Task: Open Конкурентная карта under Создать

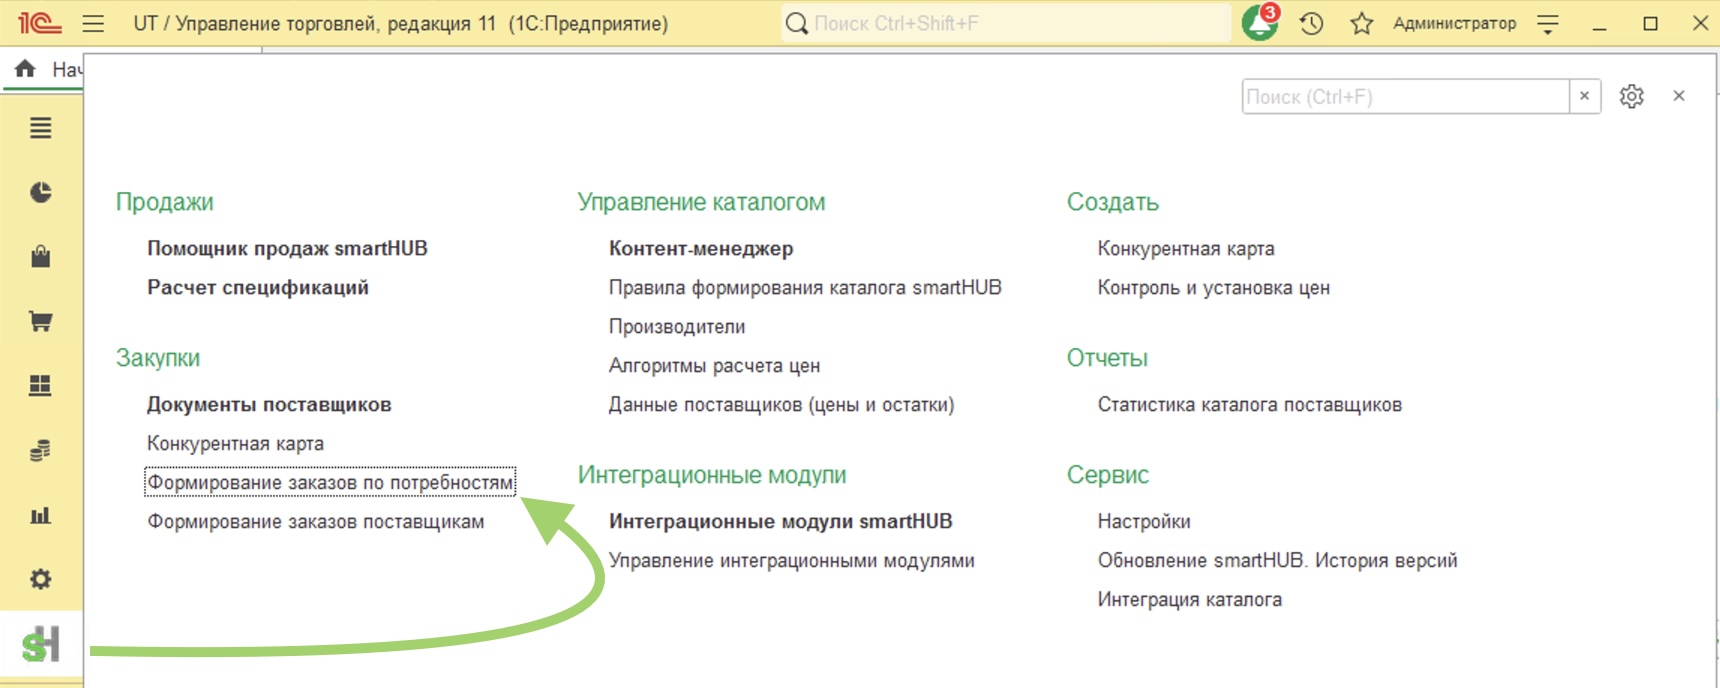Action: pyautogui.click(x=1186, y=248)
